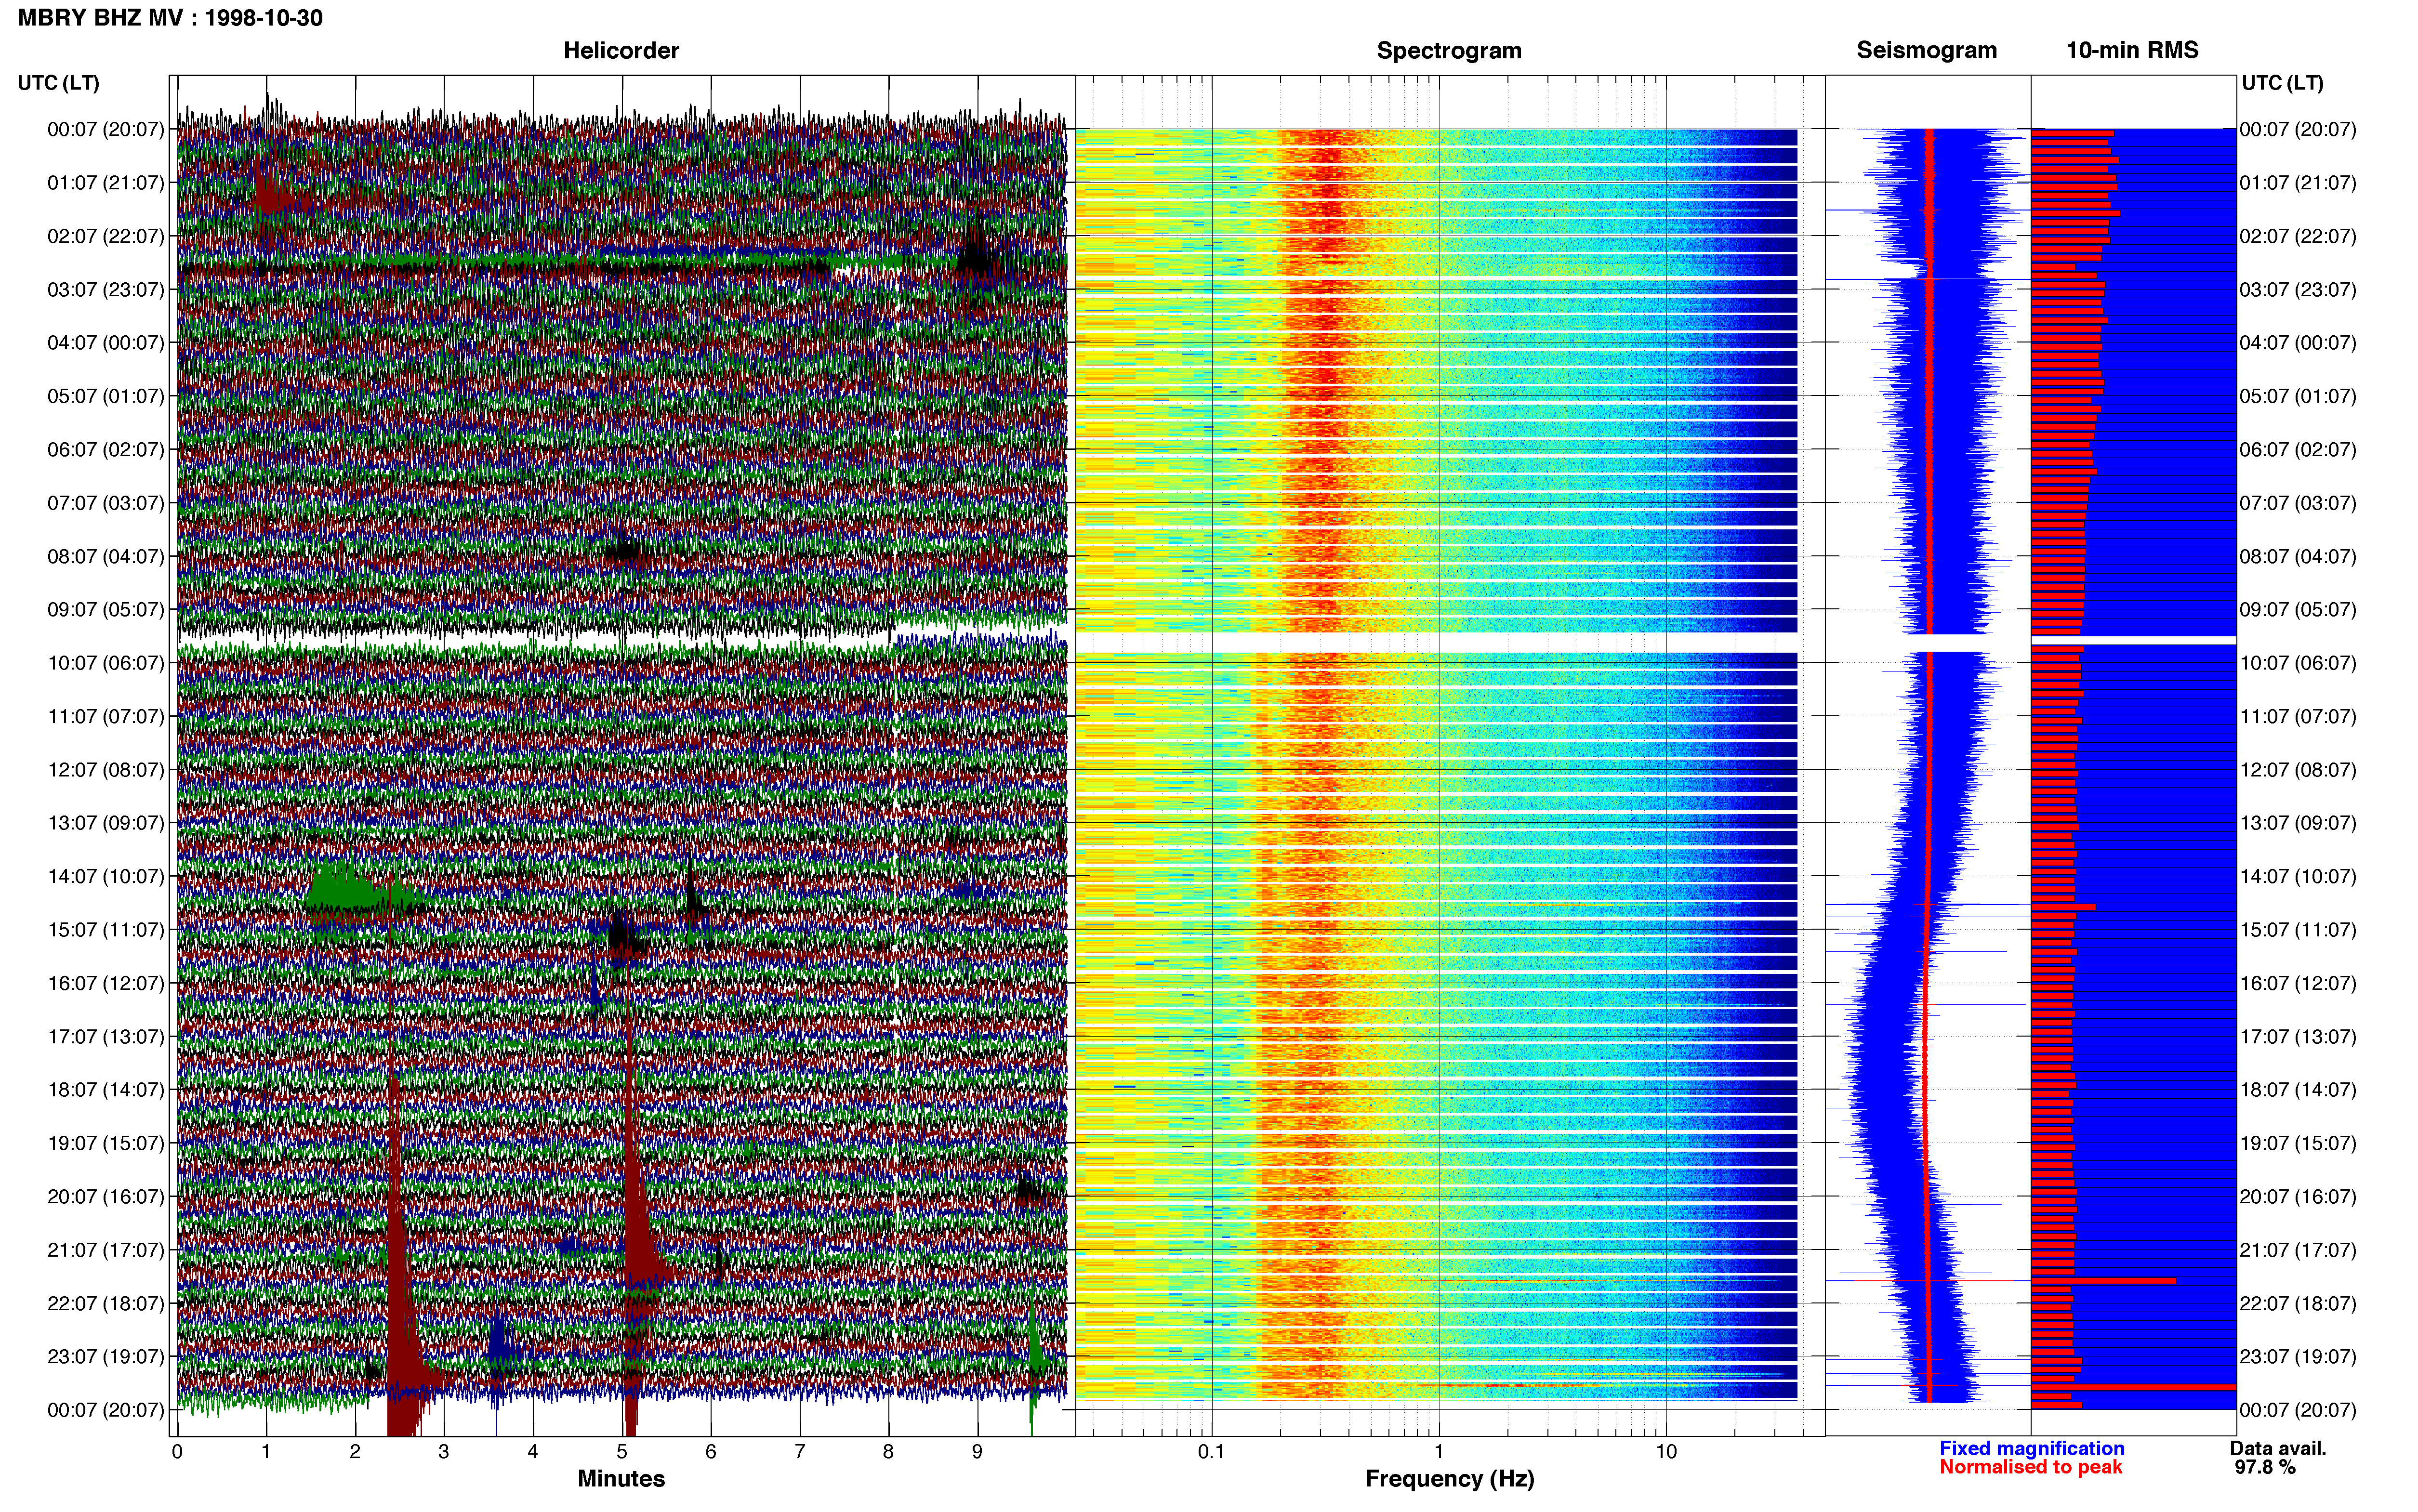
Task: Select helicorder time label 03:07 (23:07)
Action: (x=106, y=290)
